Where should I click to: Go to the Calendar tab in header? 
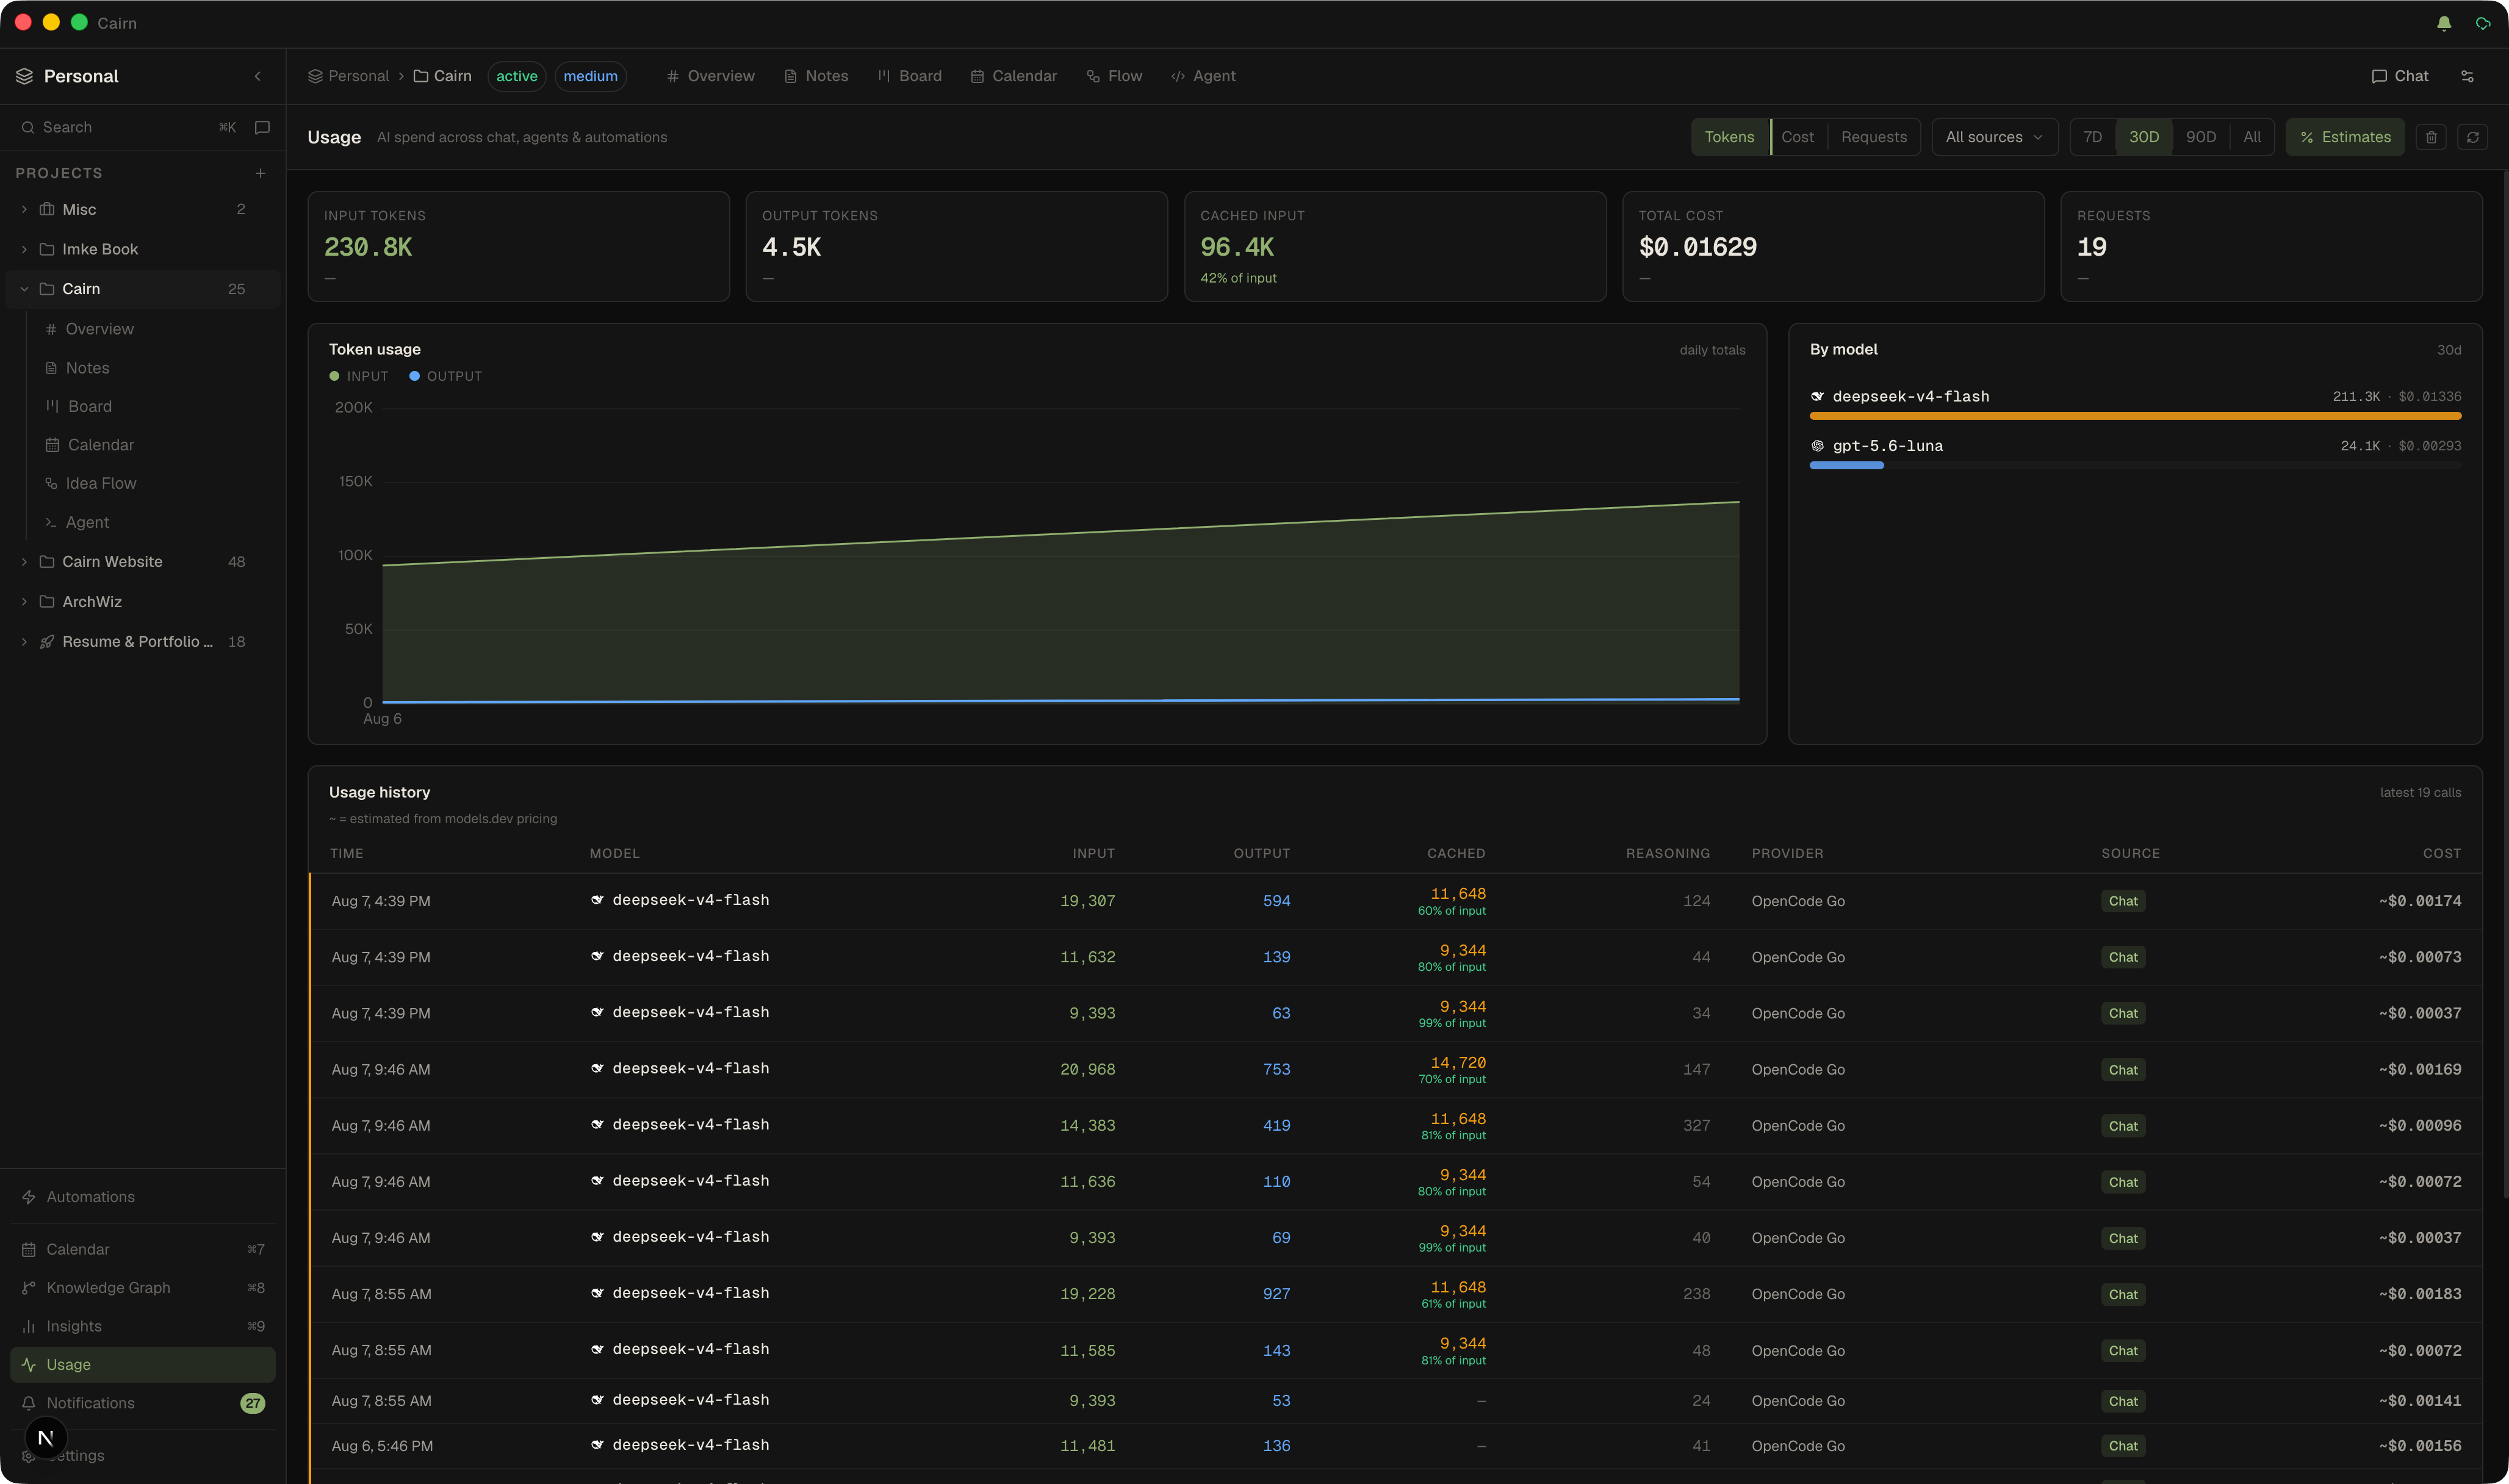(1013, 76)
